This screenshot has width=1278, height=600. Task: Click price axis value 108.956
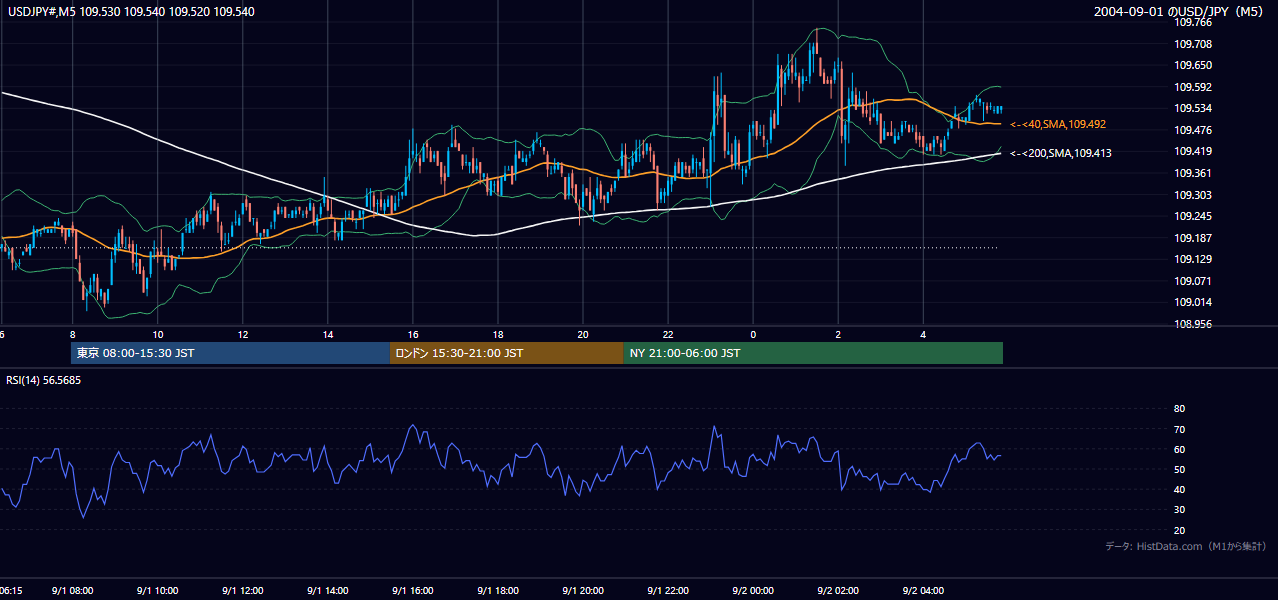(x=1193, y=324)
